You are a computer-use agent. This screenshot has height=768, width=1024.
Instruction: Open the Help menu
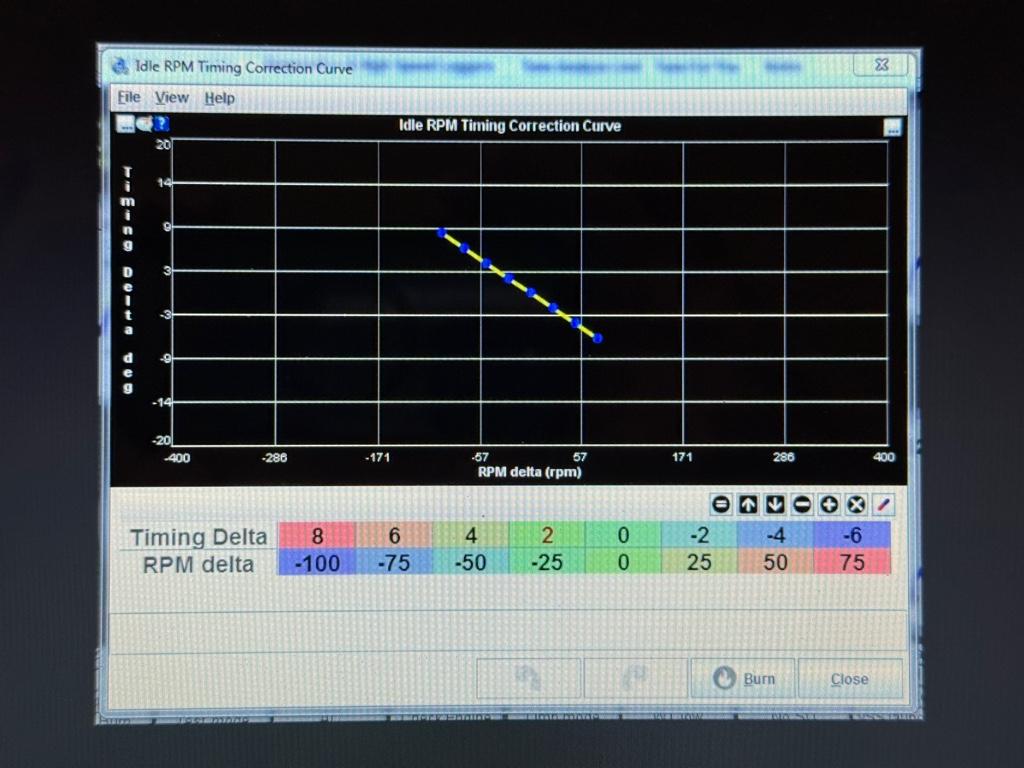(220, 98)
